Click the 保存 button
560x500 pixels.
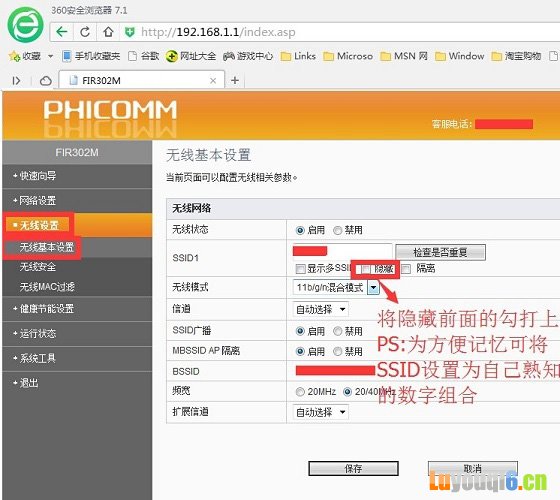(x=353, y=468)
